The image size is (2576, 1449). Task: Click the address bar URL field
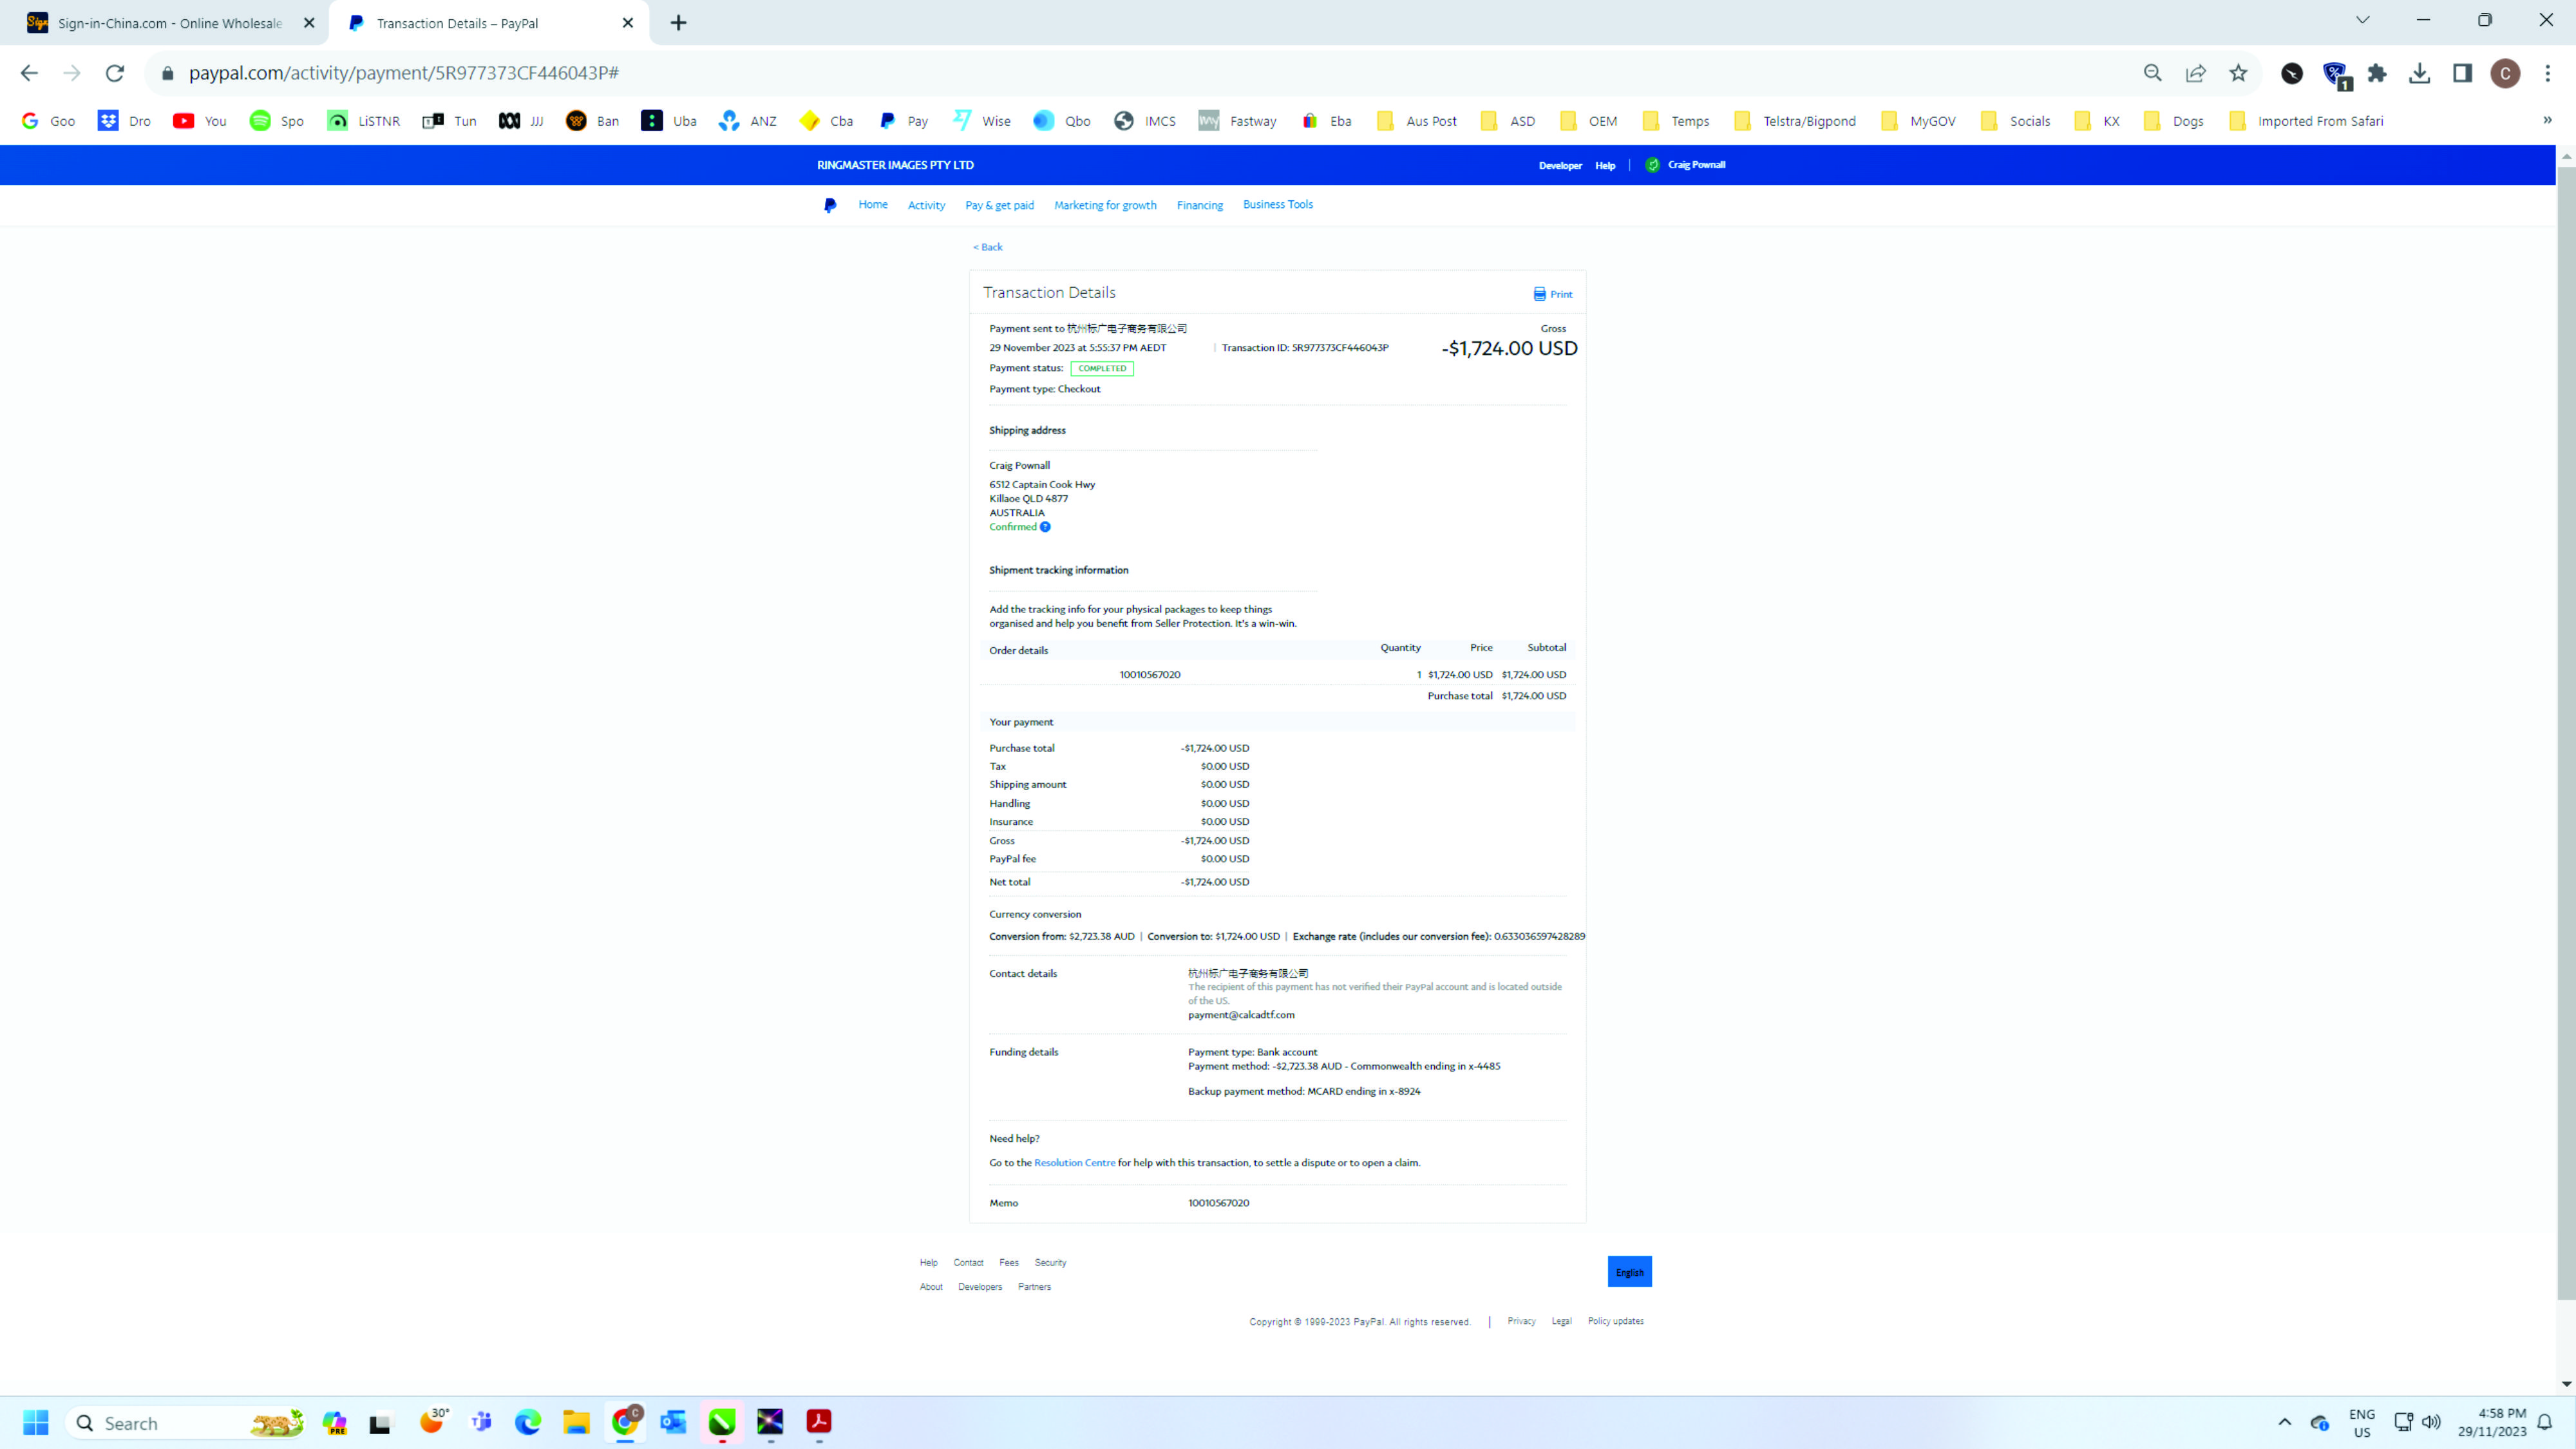pyautogui.click(x=1140, y=73)
